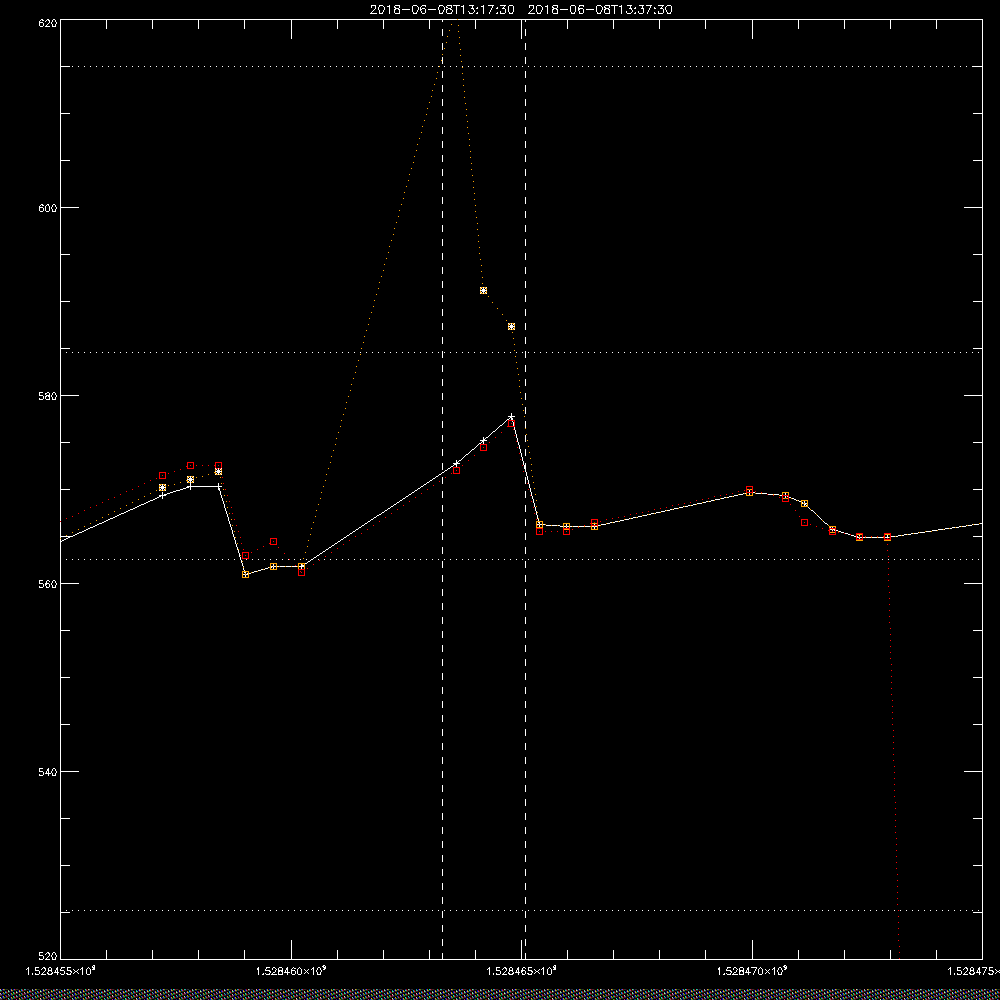Pick the orange data point near 587

(x=511, y=326)
